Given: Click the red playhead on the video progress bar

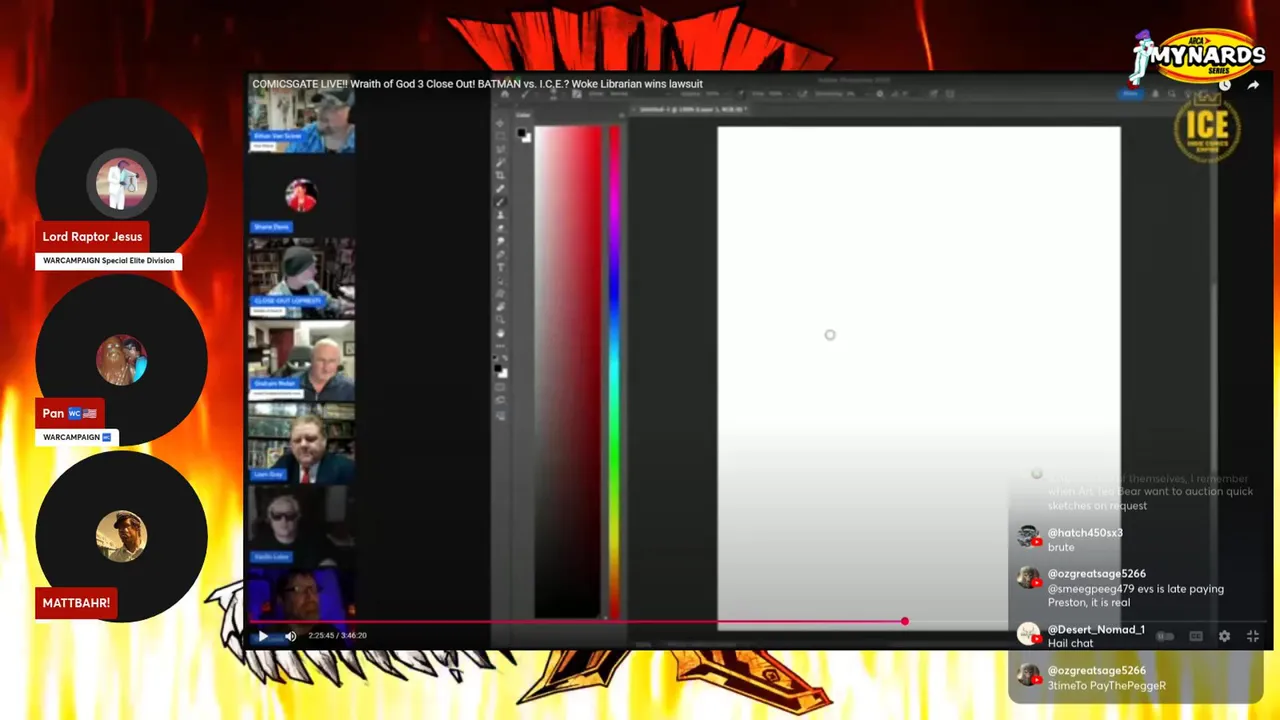Looking at the screenshot, I should [904, 621].
